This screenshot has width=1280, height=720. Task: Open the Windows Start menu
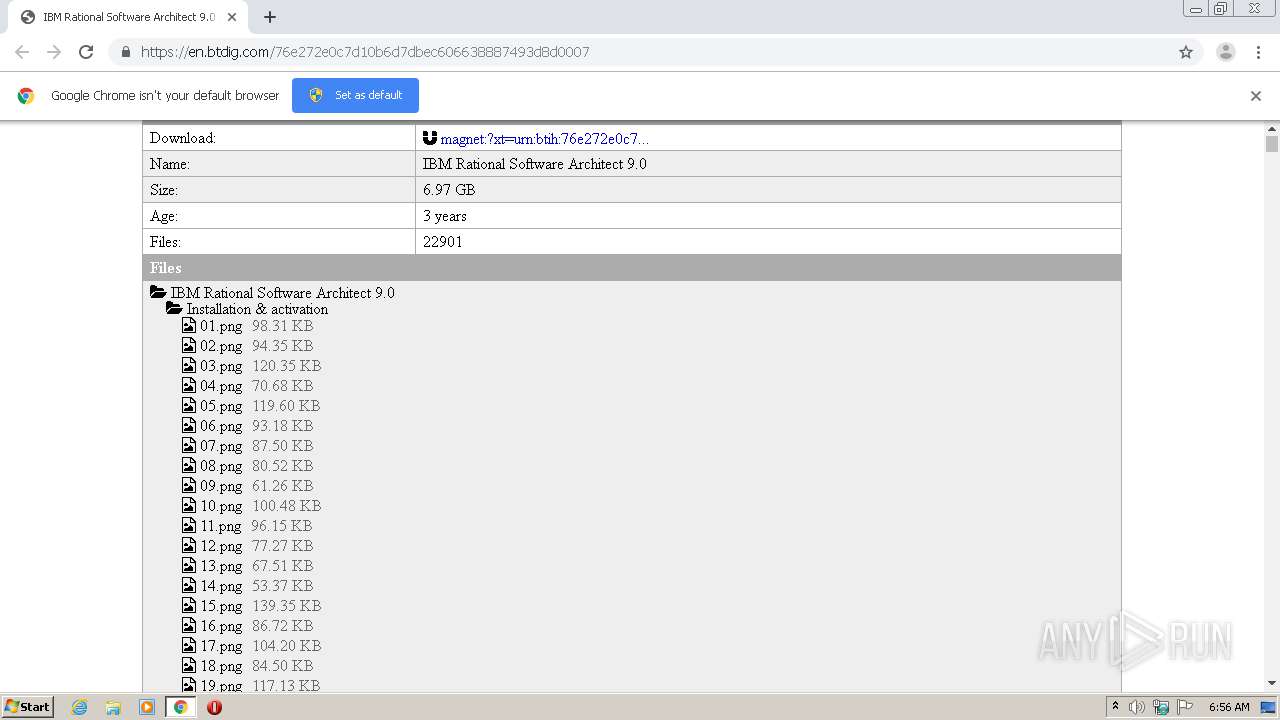[28, 706]
